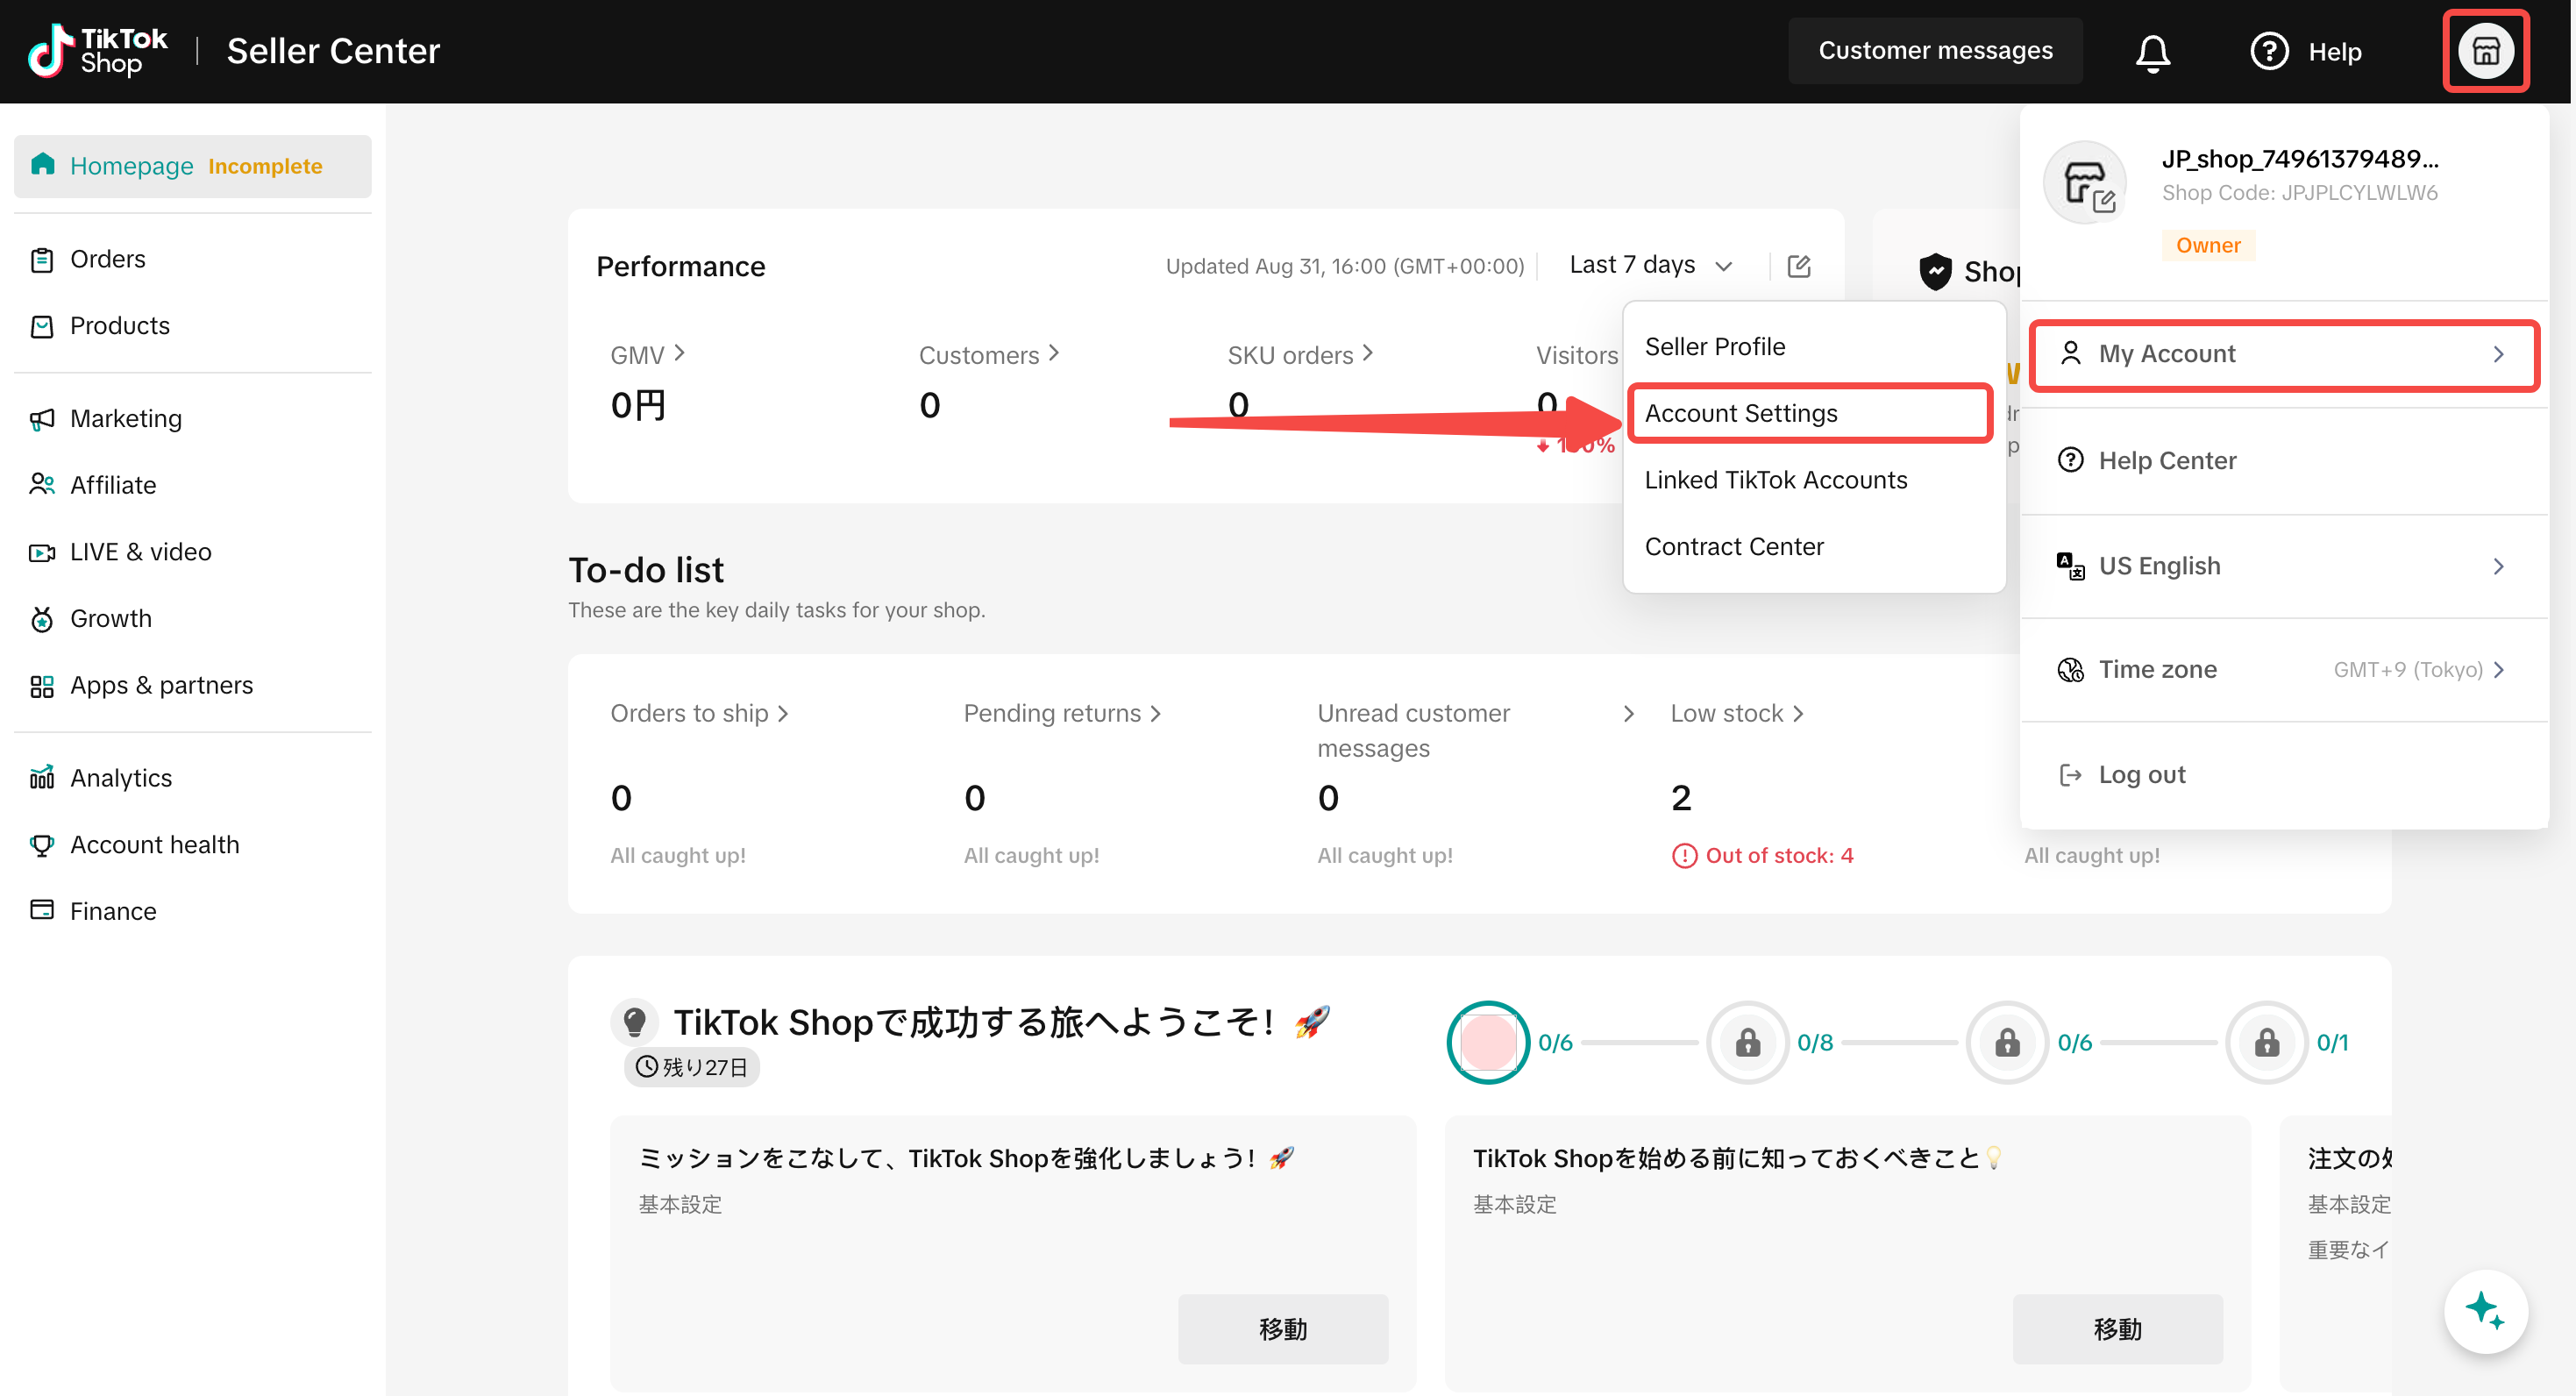Click the Orders clipboard icon
2576x1396 pixels.
coord(42,259)
